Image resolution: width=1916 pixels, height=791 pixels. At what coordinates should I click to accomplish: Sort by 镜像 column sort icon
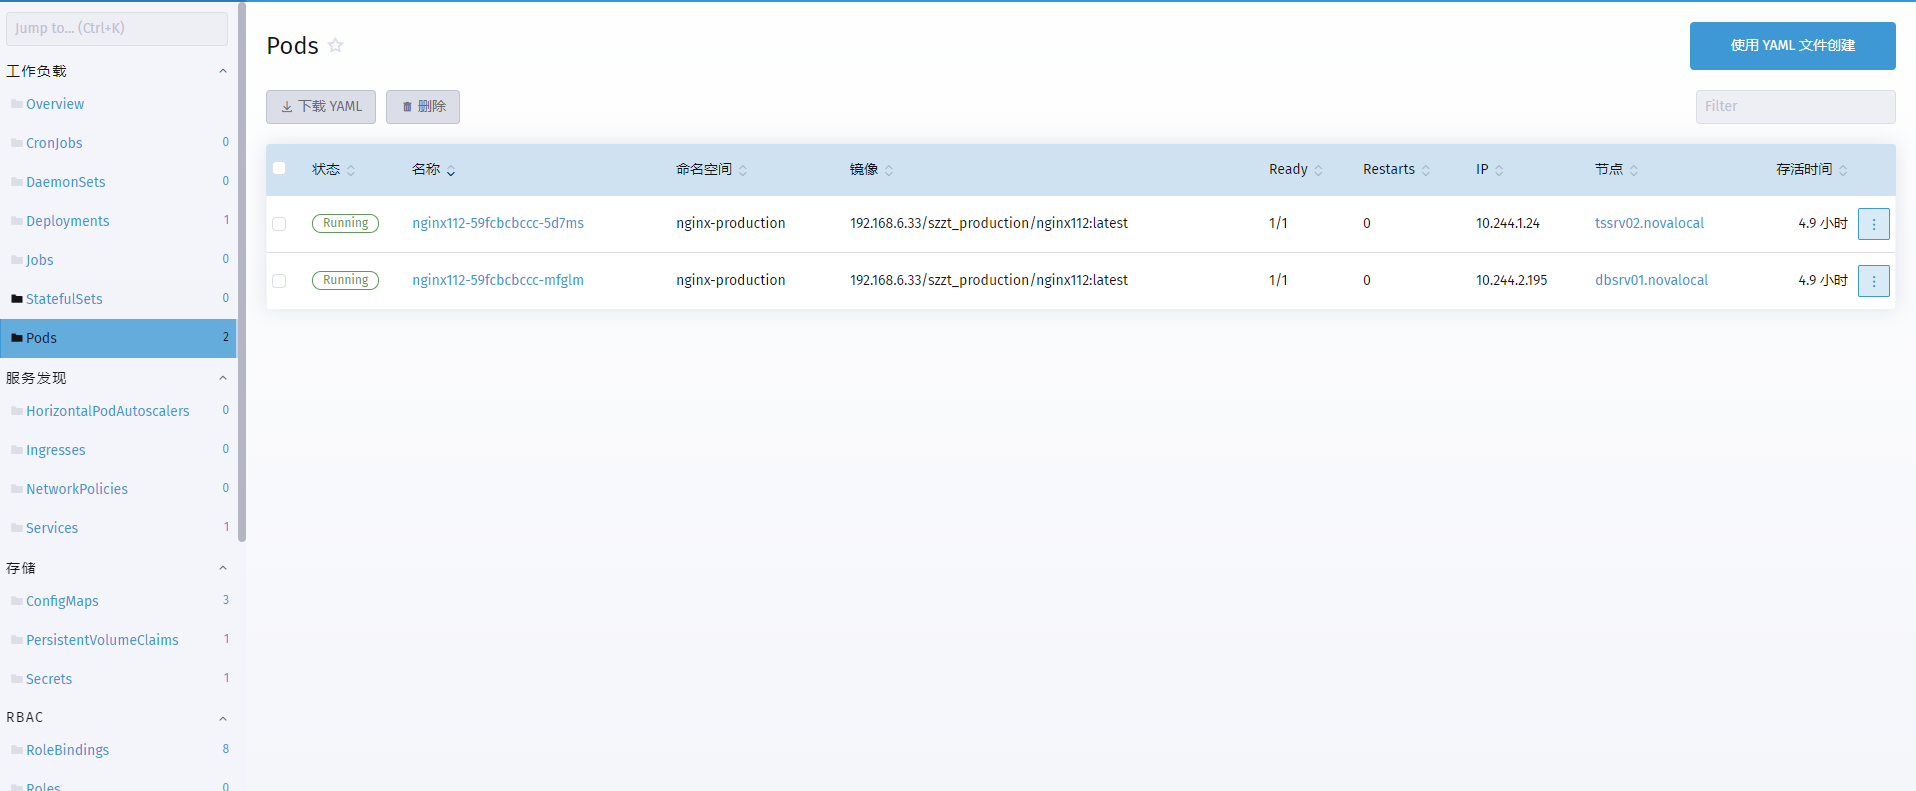click(889, 171)
